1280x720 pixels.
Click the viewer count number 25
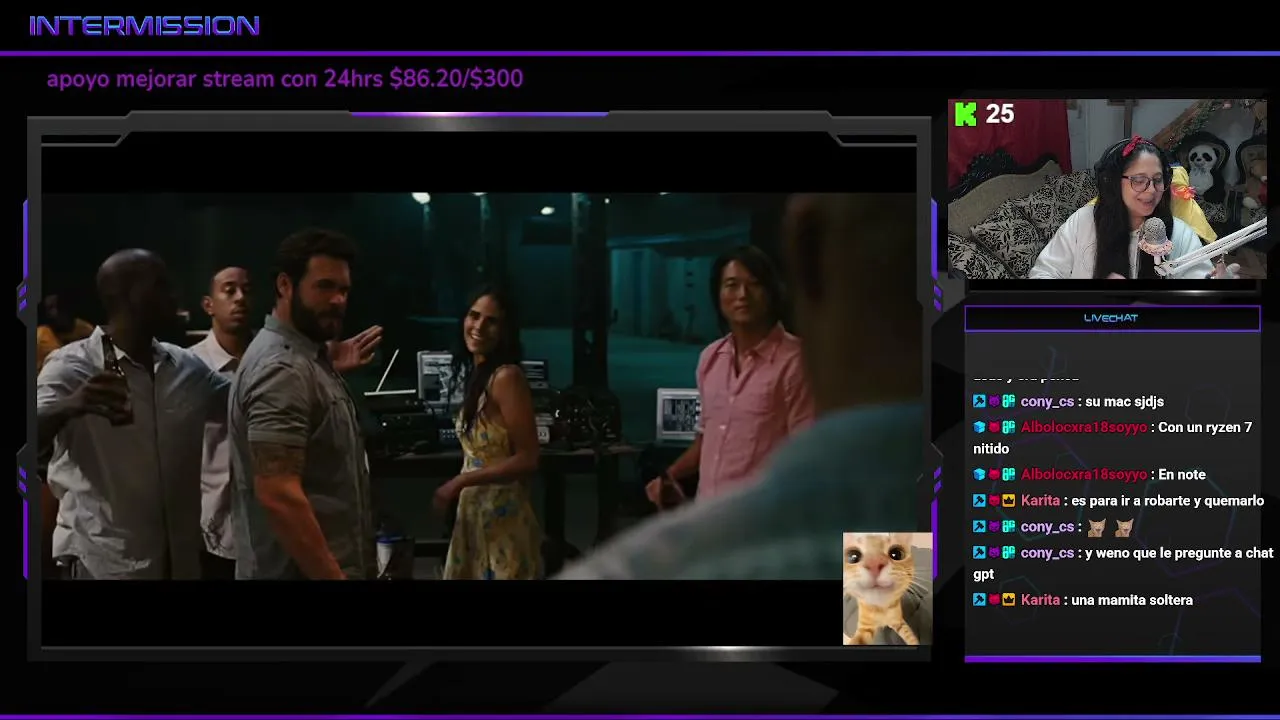coord(1000,114)
